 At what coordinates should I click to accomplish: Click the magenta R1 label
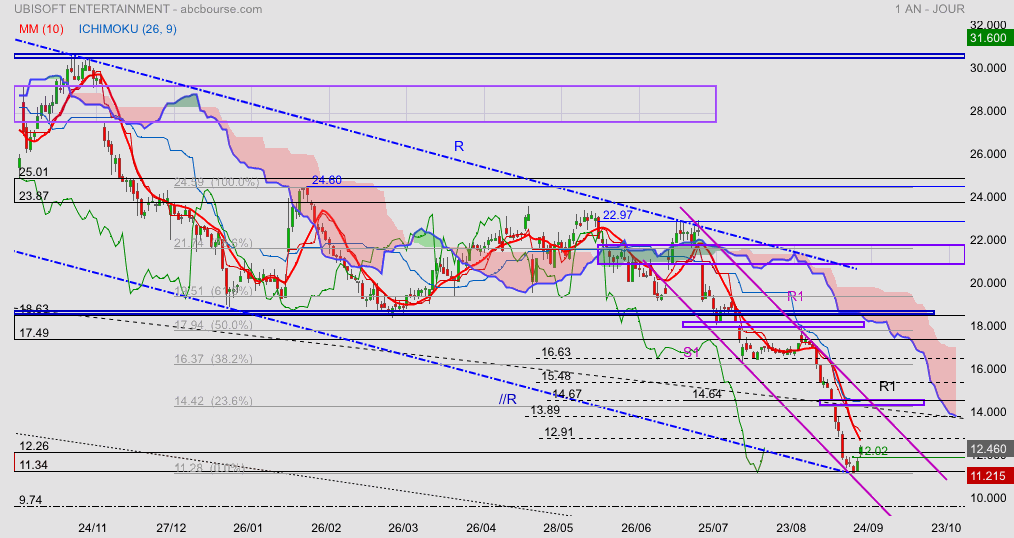795,297
